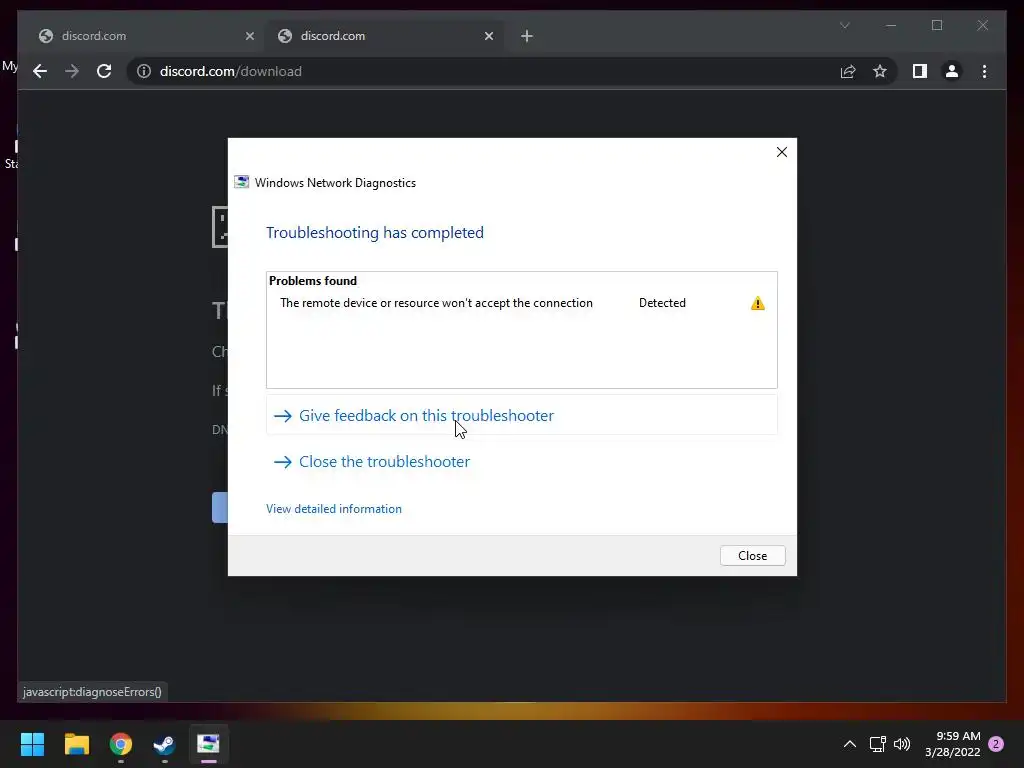Bookmark this tab with the star icon
1024x768 pixels.
[x=880, y=71]
